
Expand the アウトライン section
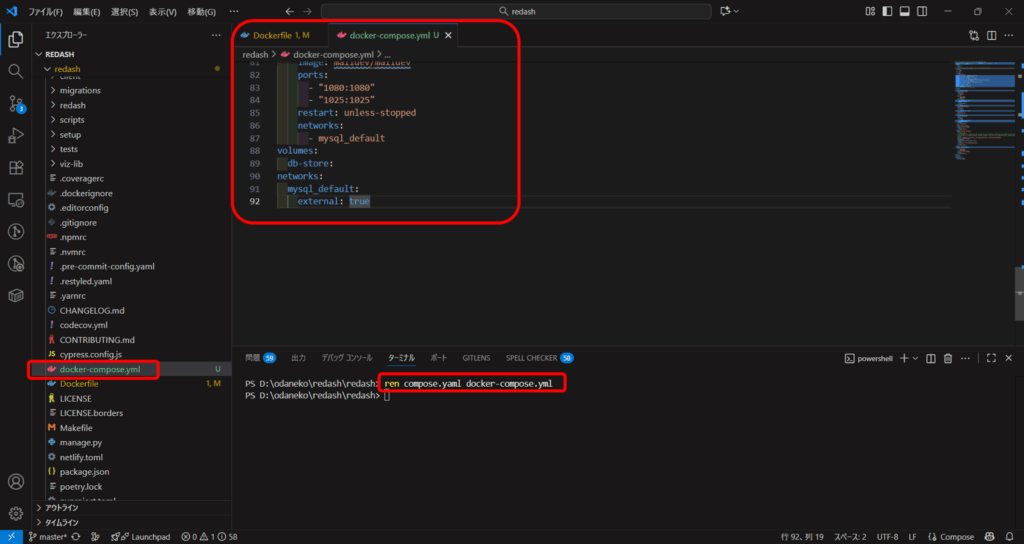tap(62, 508)
